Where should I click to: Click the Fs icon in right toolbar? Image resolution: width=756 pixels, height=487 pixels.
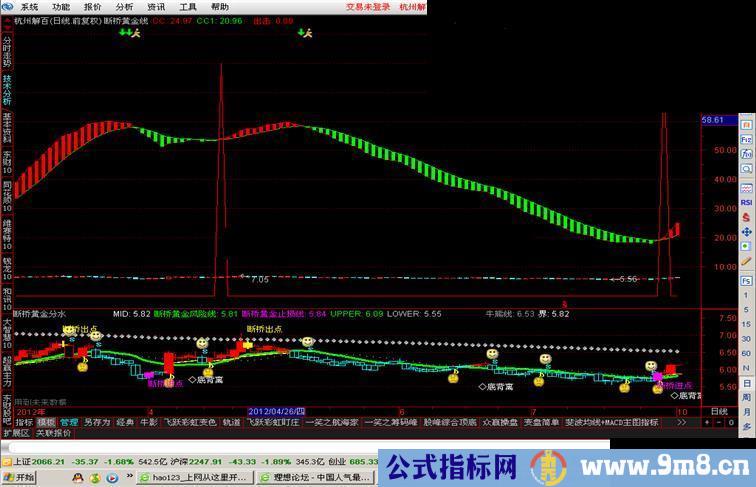746,282
